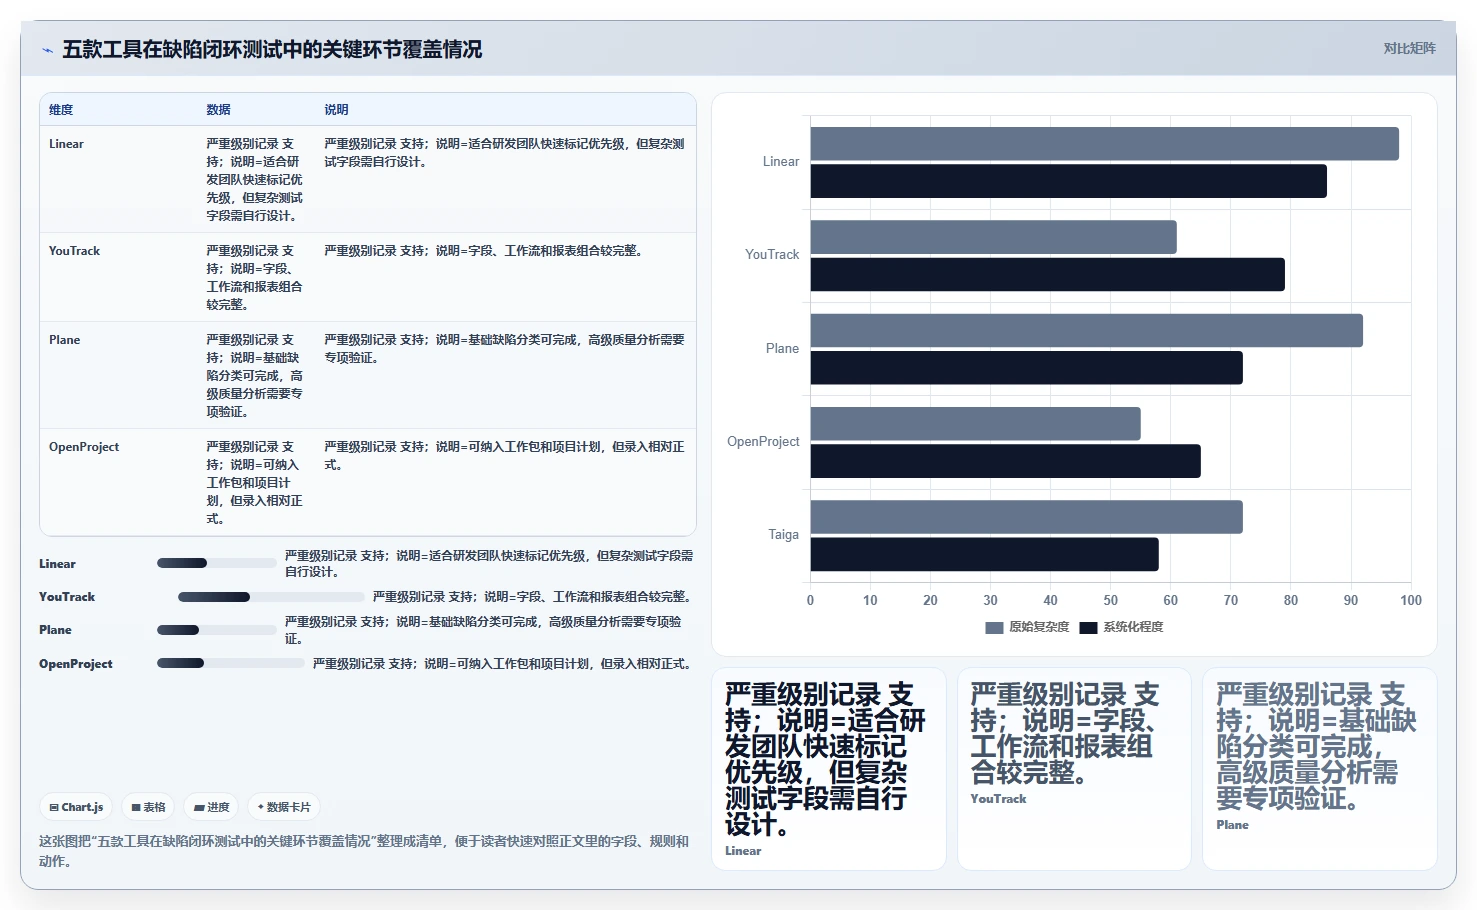
Task: Click the 进度 chip
Action: click(211, 807)
